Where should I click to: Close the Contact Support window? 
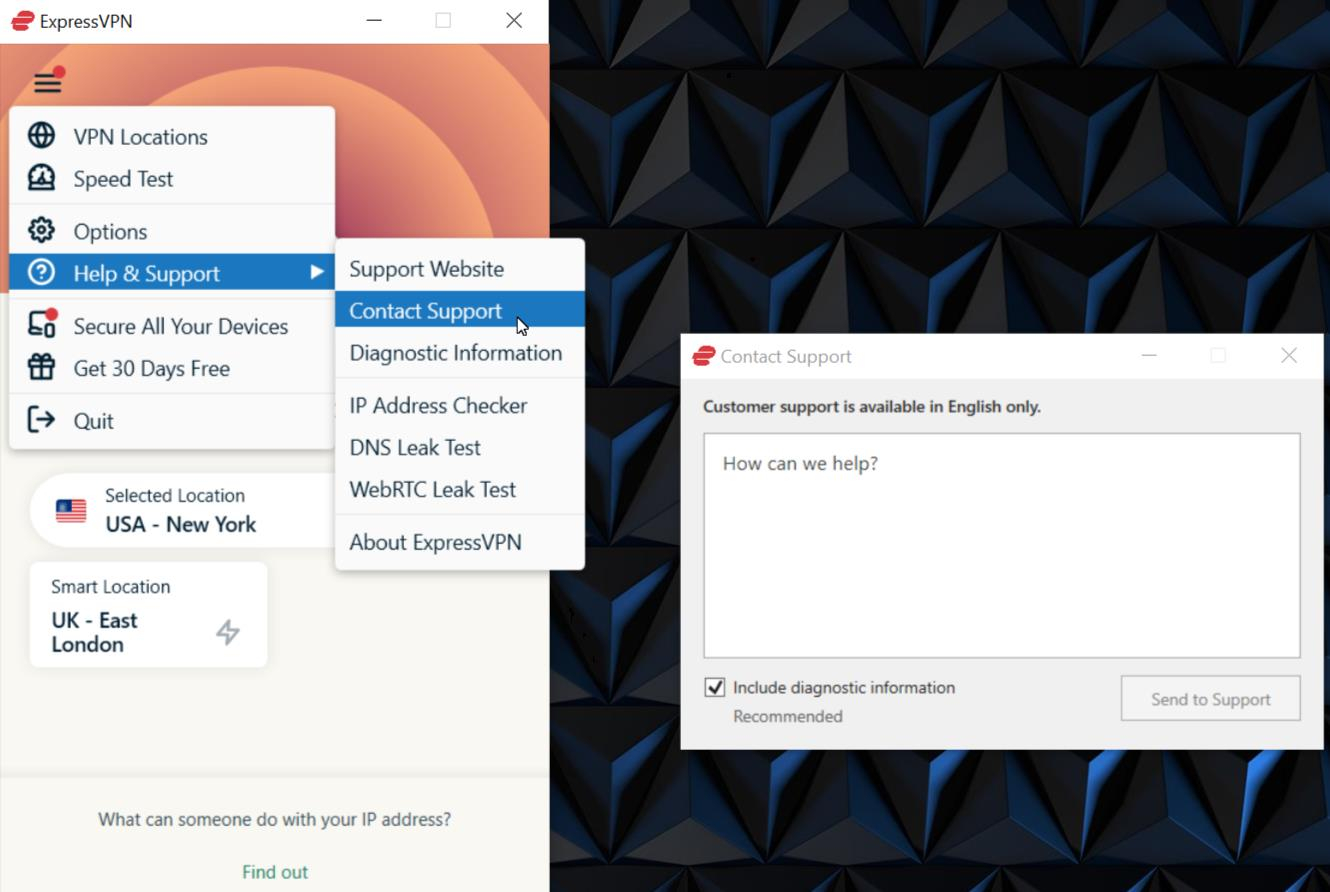(x=1288, y=356)
